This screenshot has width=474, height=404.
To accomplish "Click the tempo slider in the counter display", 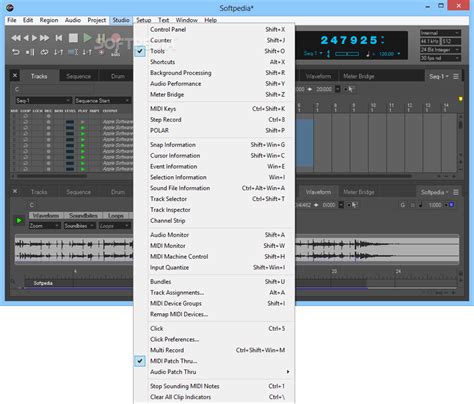I will pyautogui.click(x=347, y=54).
